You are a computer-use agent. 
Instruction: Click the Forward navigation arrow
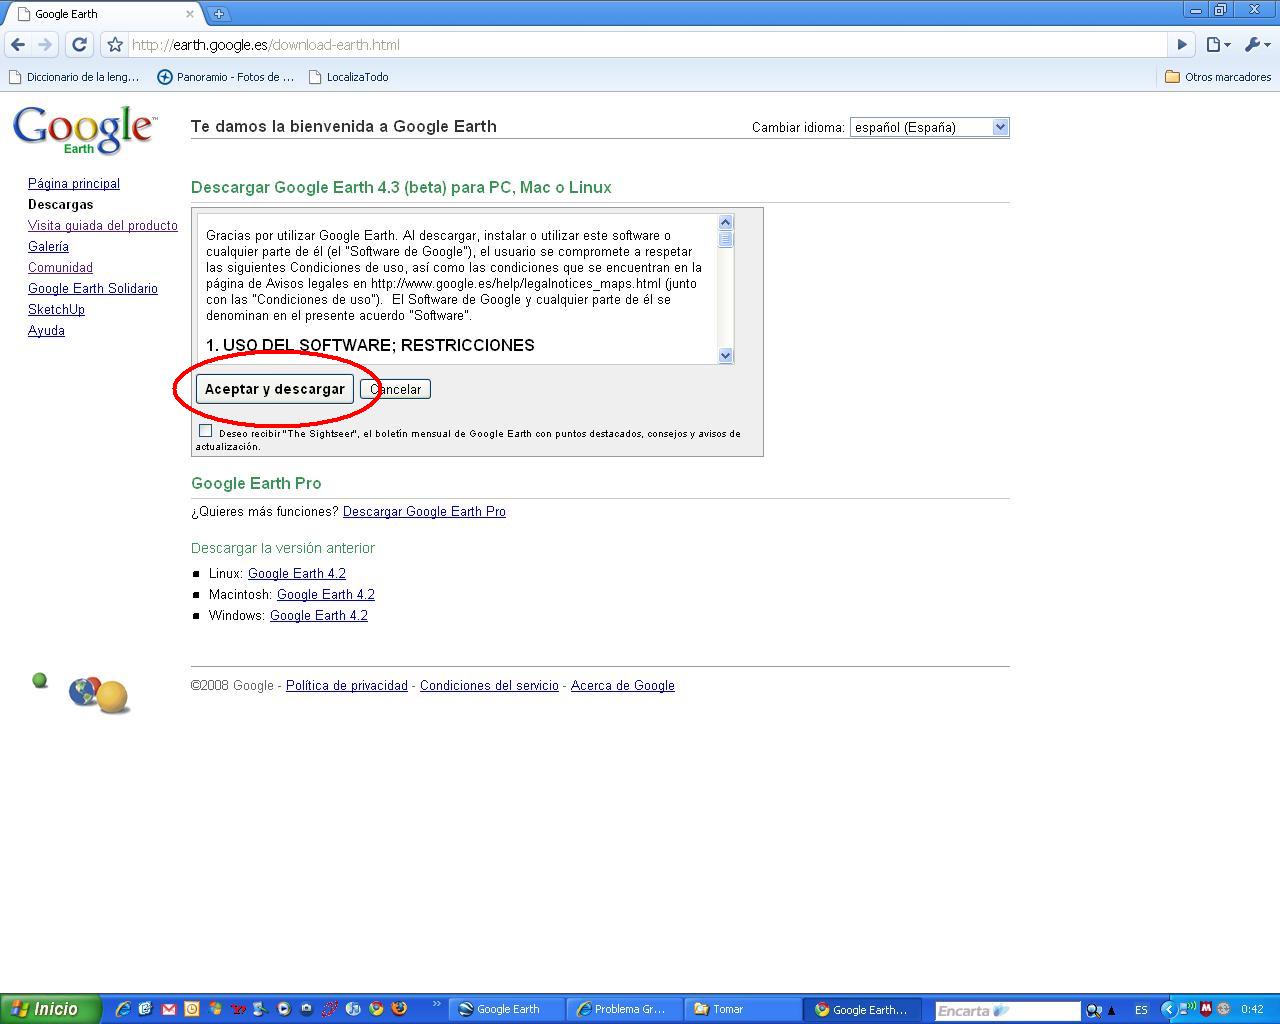pos(45,44)
